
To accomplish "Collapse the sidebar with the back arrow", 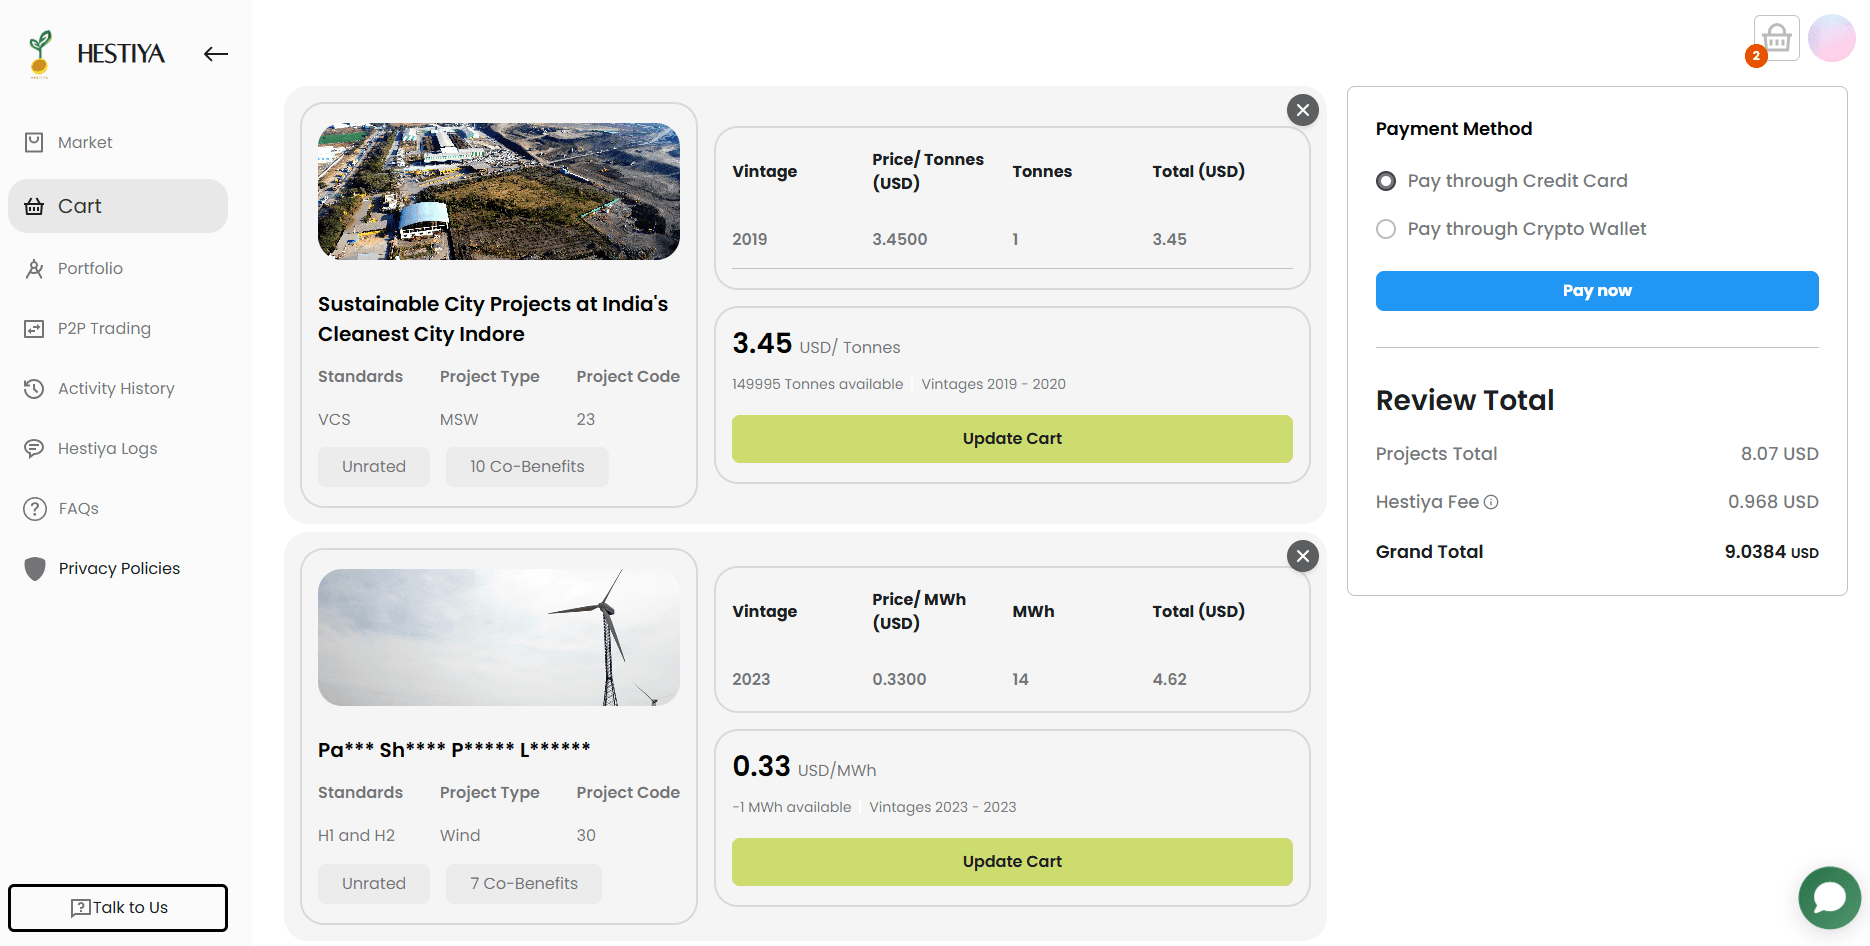I will point(215,54).
